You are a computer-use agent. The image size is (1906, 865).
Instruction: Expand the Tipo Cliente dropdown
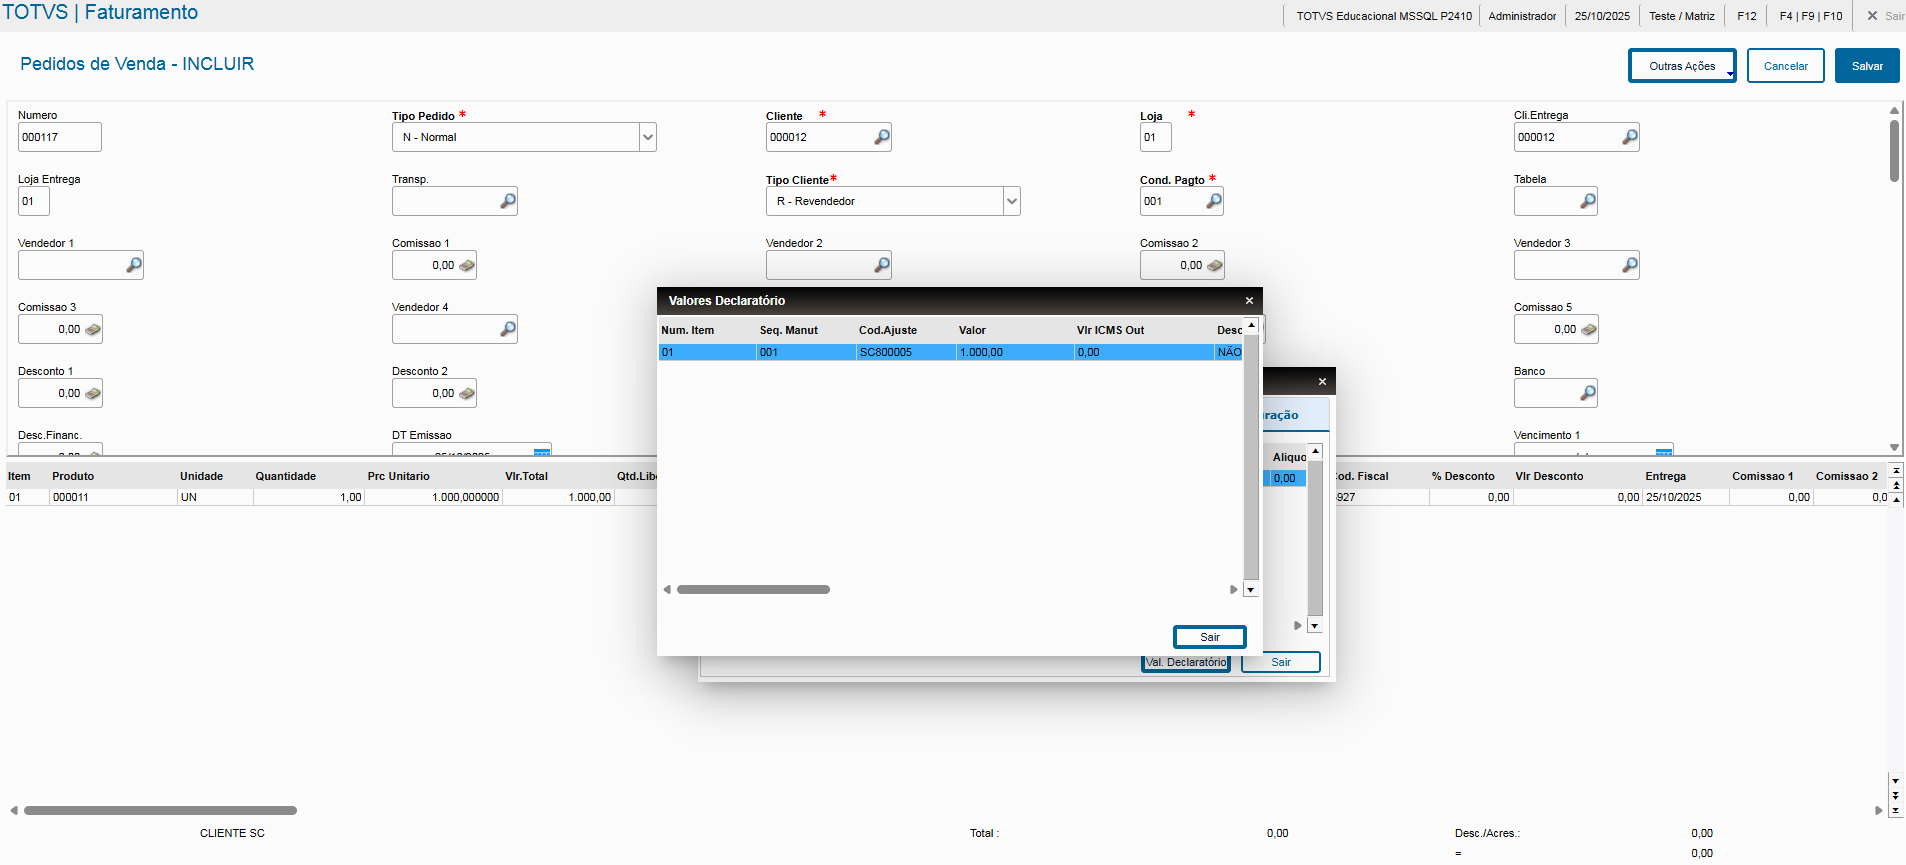[x=1011, y=201]
